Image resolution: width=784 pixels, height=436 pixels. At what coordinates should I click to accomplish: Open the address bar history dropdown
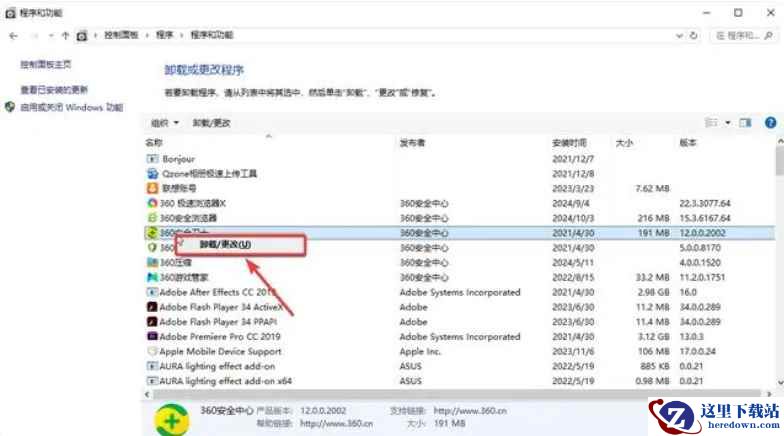pyautogui.click(x=679, y=36)
